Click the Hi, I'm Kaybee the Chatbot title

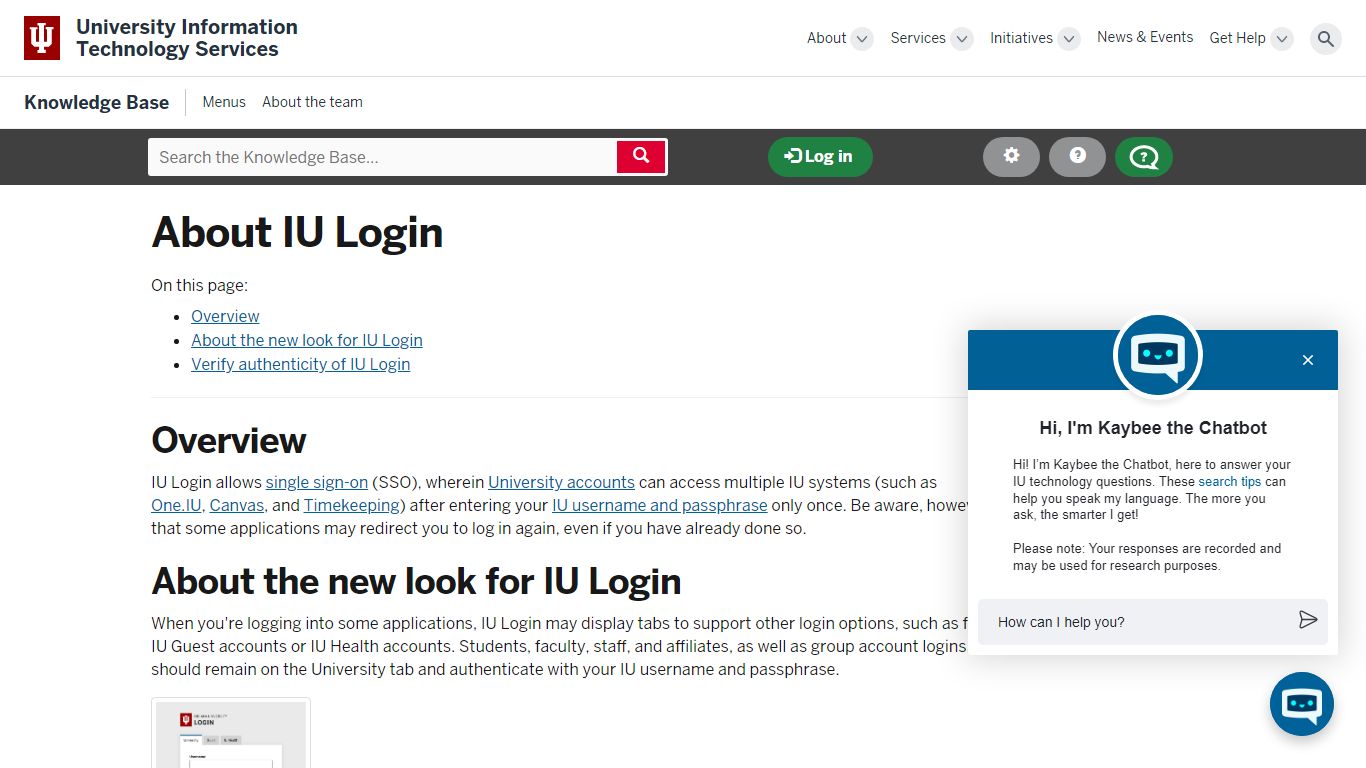coord(1153,428)
